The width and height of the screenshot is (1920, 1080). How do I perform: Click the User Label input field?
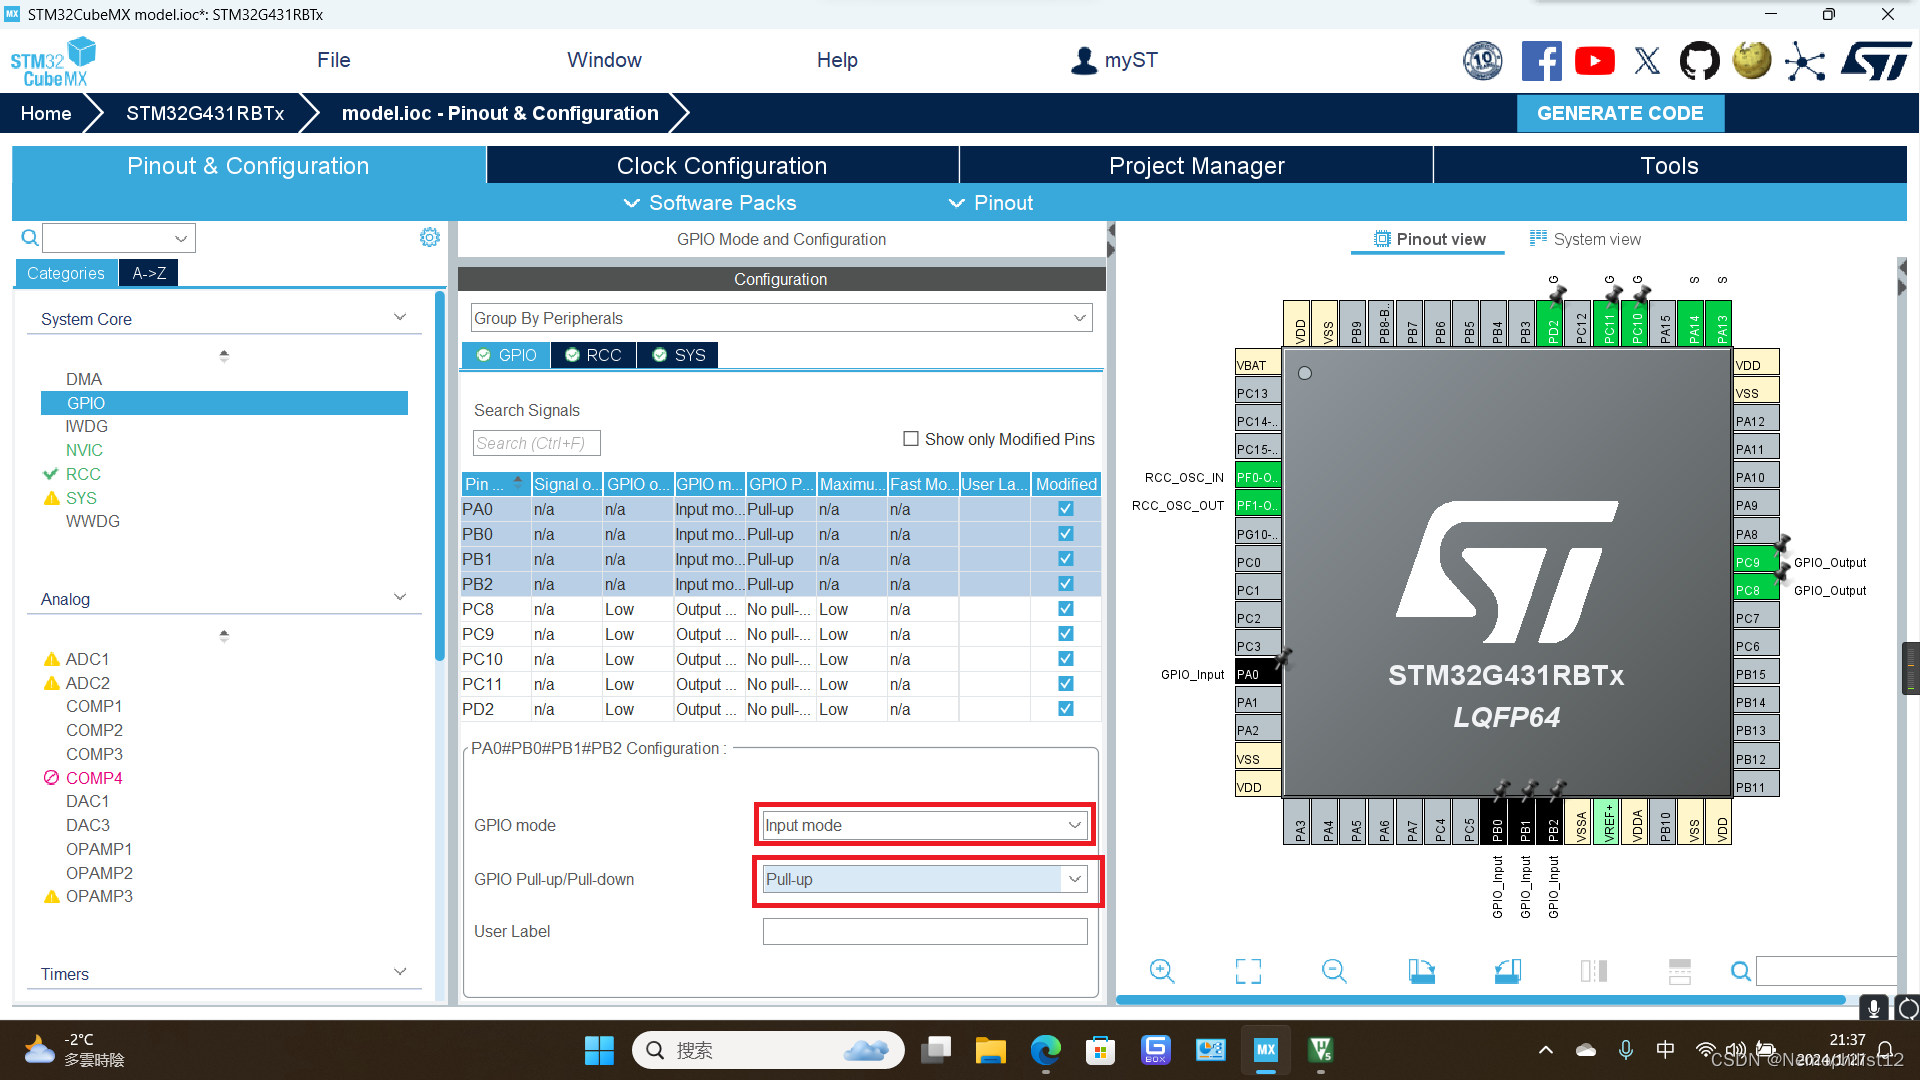pyautogui.click(x=924, y=931)
